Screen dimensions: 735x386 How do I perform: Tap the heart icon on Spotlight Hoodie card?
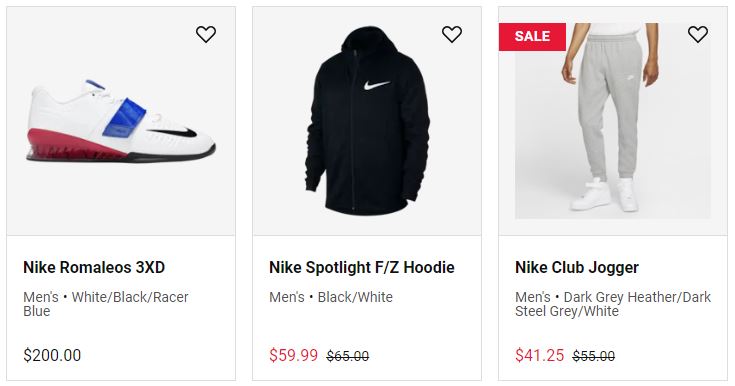452,34
